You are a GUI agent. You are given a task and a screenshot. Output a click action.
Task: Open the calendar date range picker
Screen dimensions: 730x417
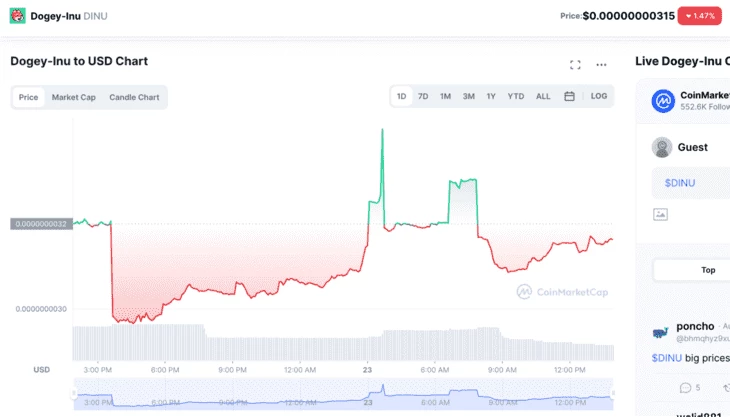(569, 96)
